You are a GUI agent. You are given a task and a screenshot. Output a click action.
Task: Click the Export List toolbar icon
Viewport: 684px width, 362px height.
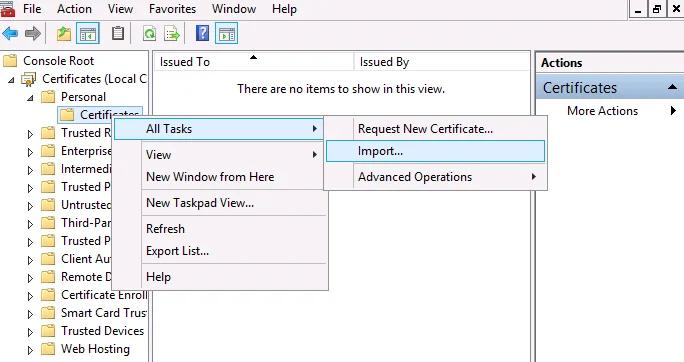[x=172, y=34]
